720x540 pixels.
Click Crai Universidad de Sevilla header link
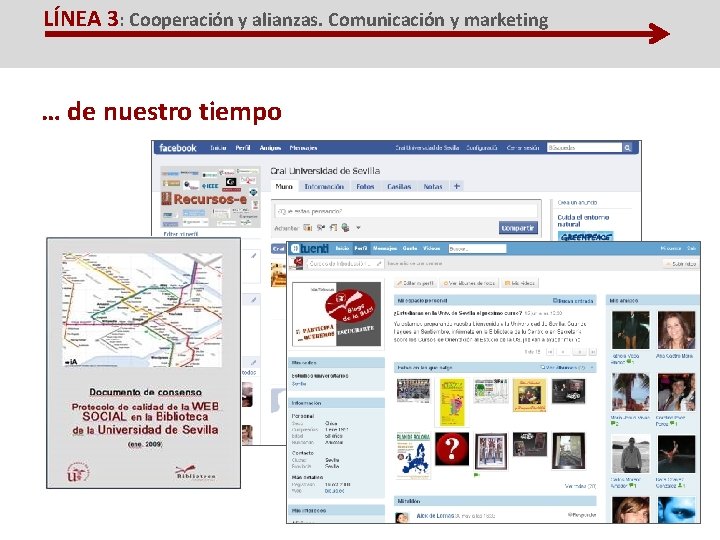pos(427,148)
